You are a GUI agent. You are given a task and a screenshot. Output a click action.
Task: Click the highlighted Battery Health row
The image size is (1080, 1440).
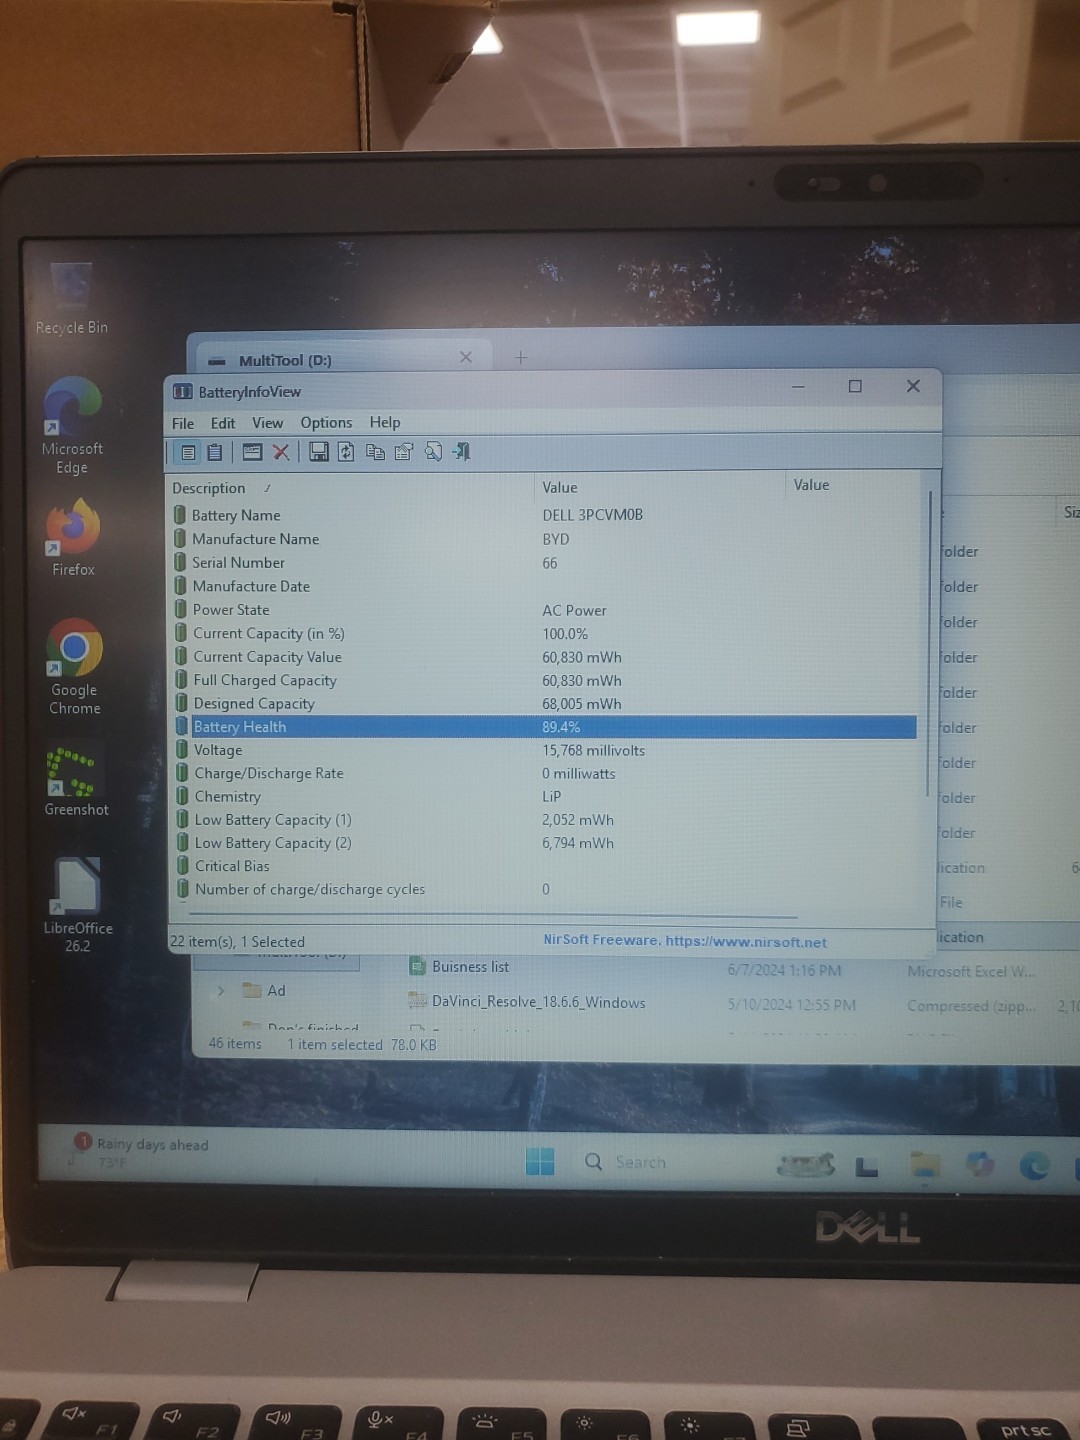click(x=545, y=727)
